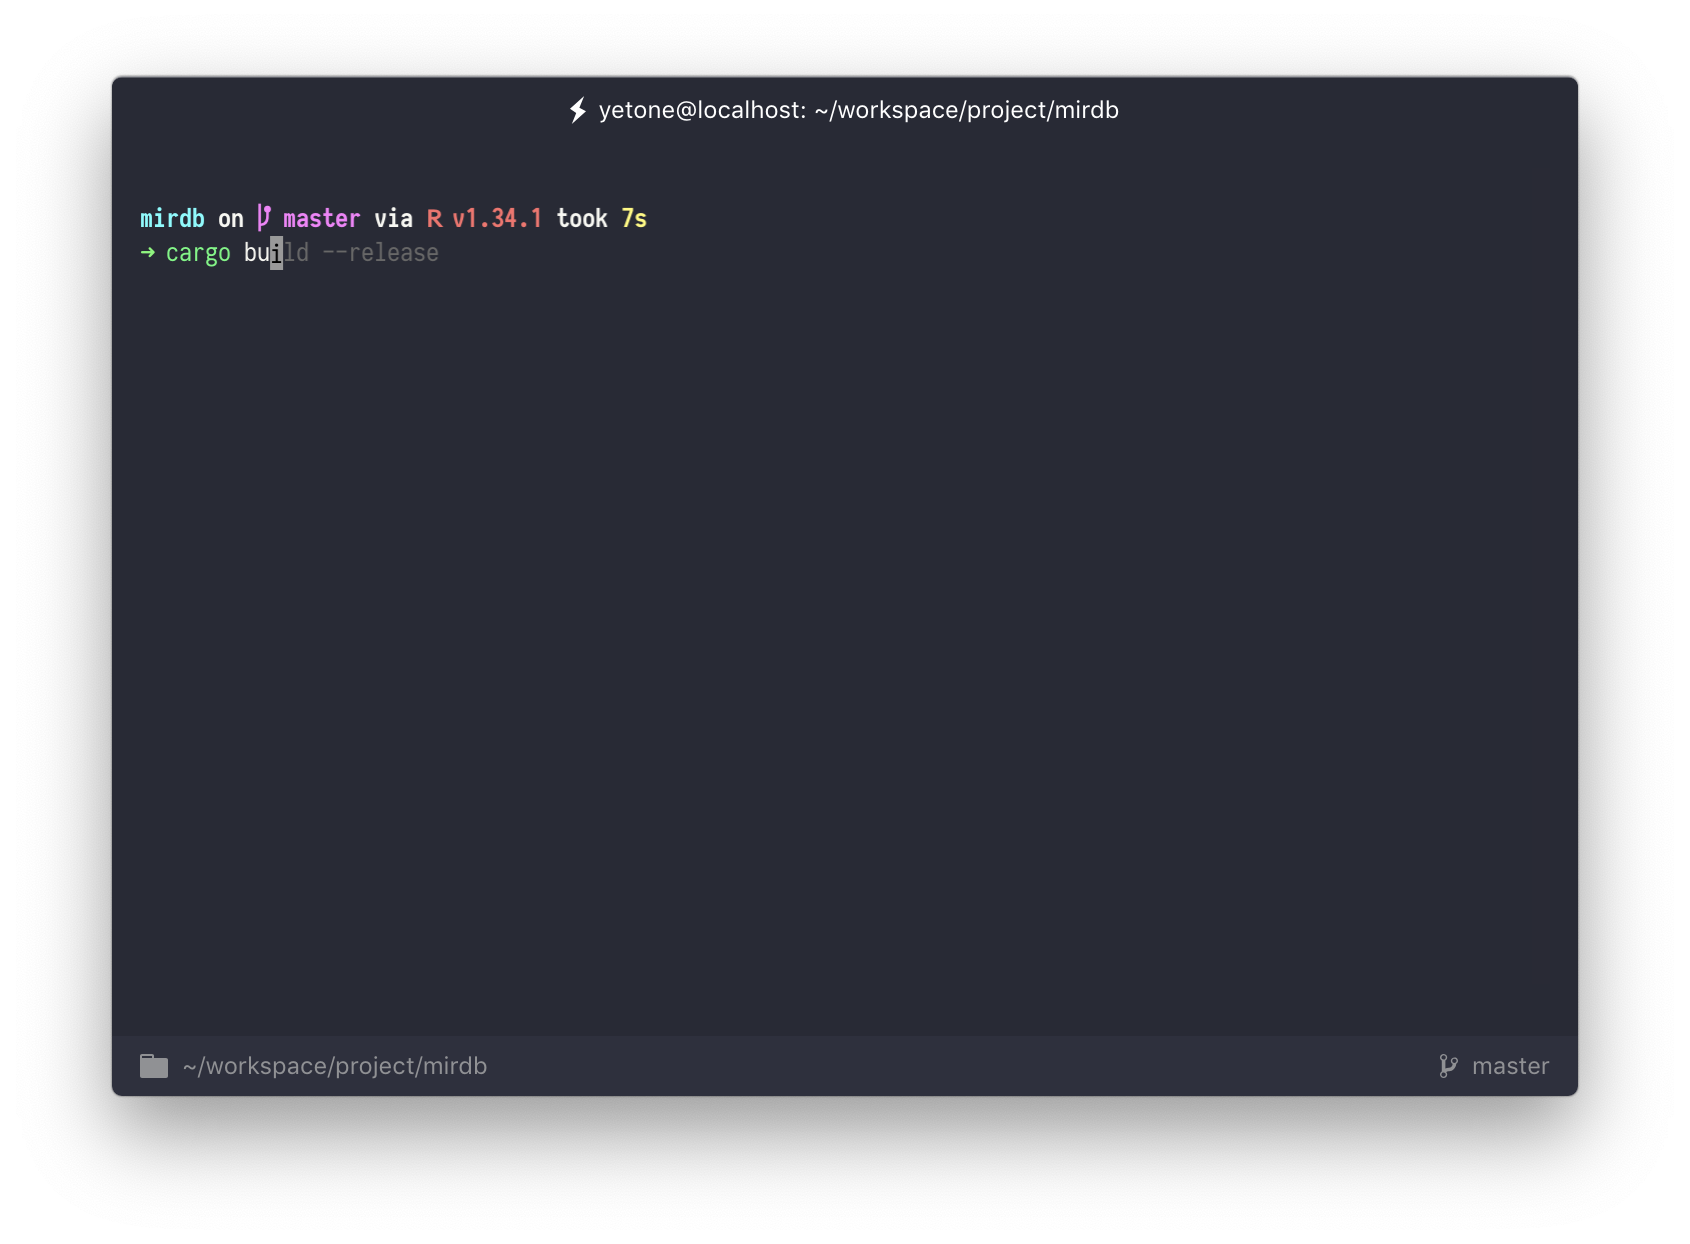Click the green prompt arrow
This screenshot has height=1244, width=1690.
point(148,253)
